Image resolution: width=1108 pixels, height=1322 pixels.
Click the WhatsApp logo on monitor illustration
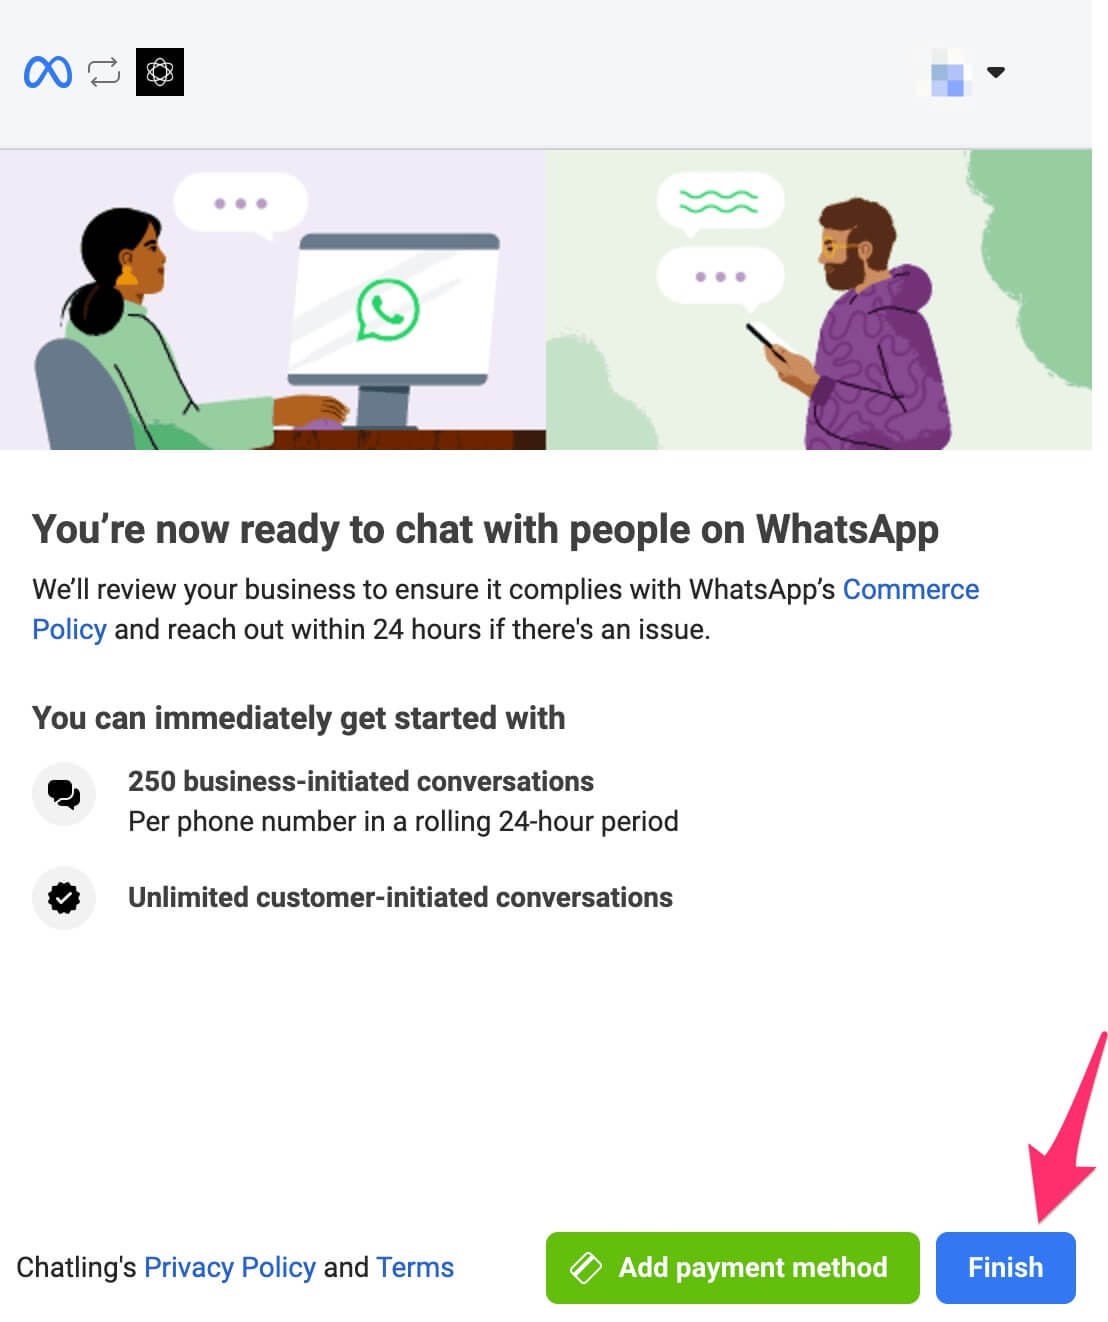388,310
